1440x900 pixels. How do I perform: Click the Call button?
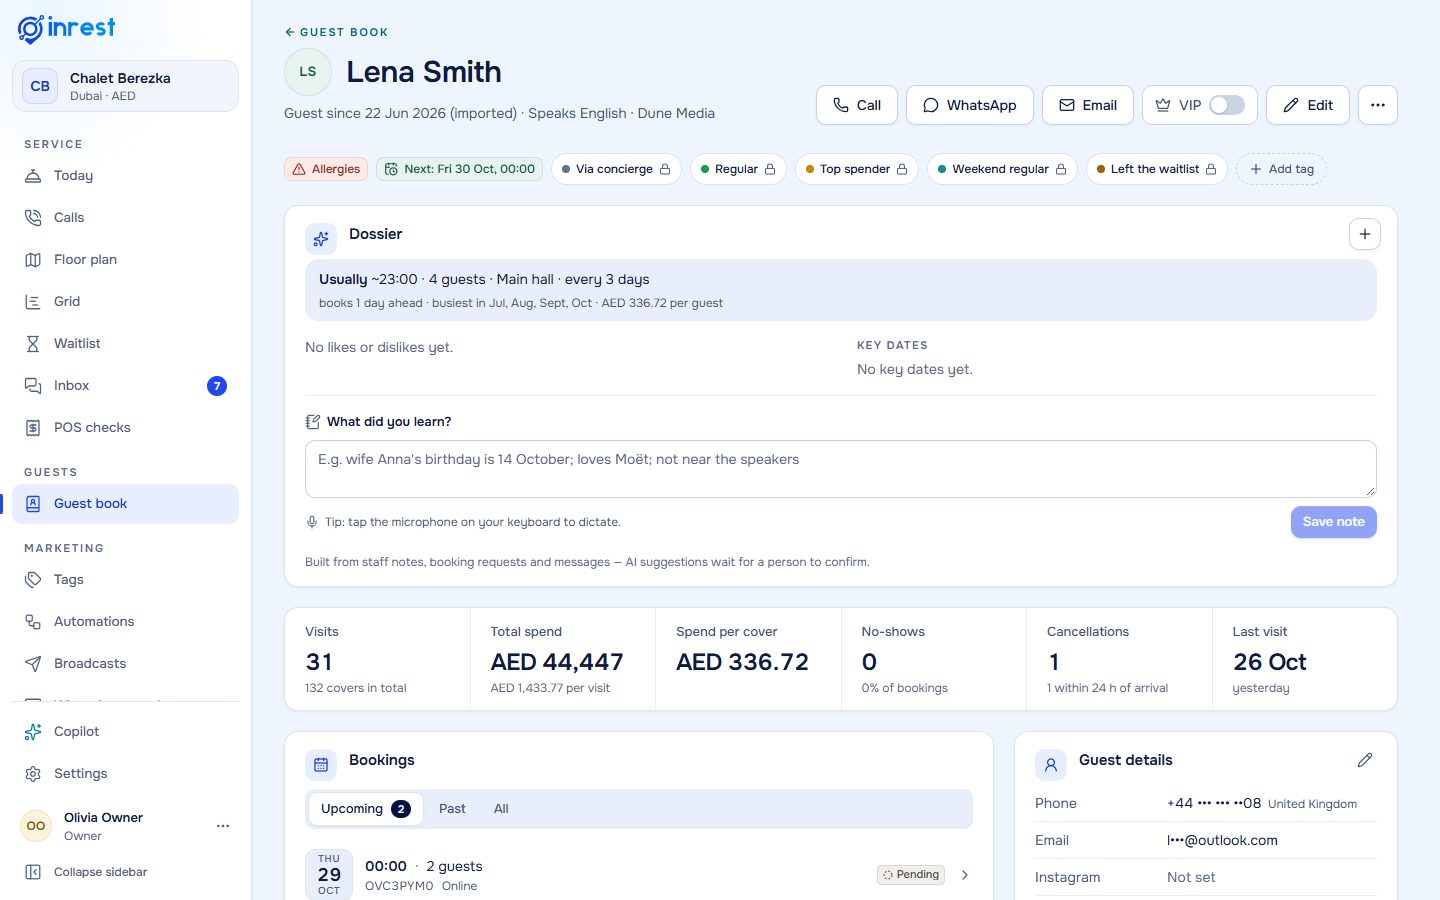pos(857,105)
